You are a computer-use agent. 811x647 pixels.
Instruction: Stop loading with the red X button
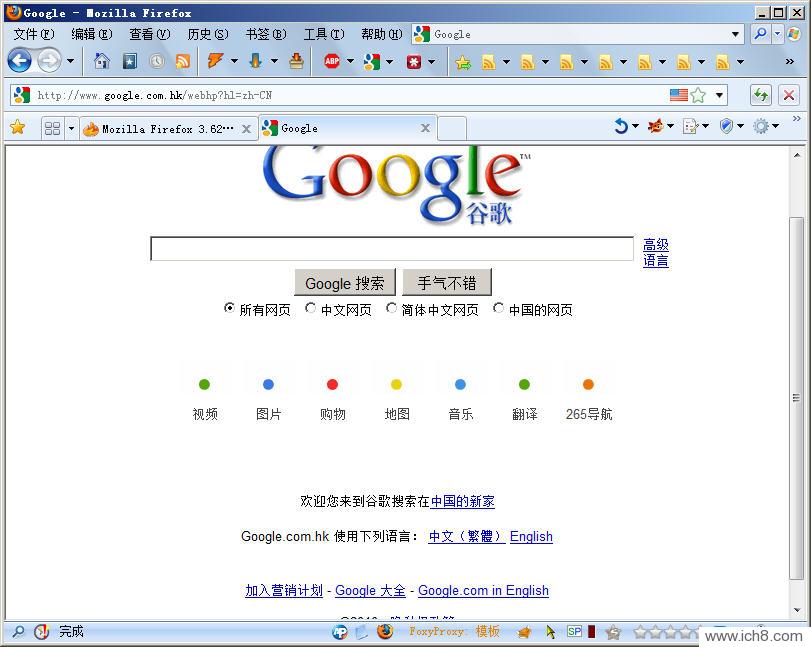point(789,95)
